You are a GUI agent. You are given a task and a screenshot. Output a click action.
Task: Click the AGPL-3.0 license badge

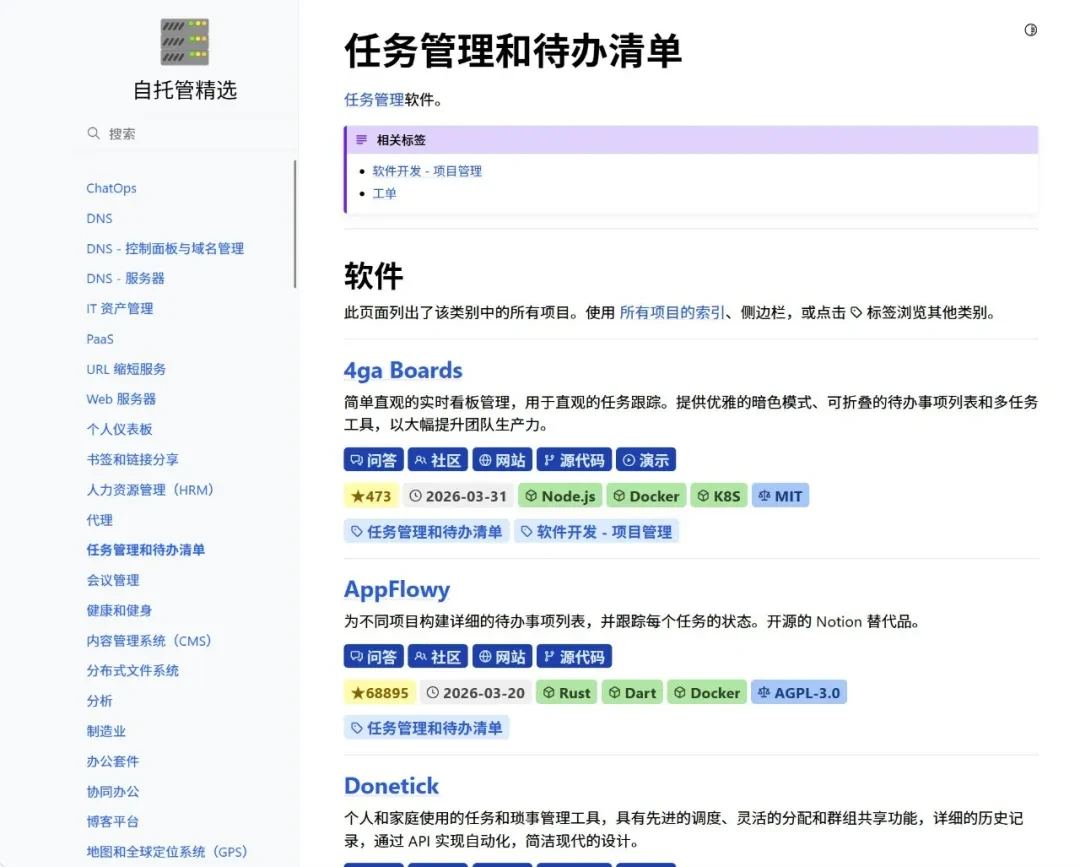point(798,693)
